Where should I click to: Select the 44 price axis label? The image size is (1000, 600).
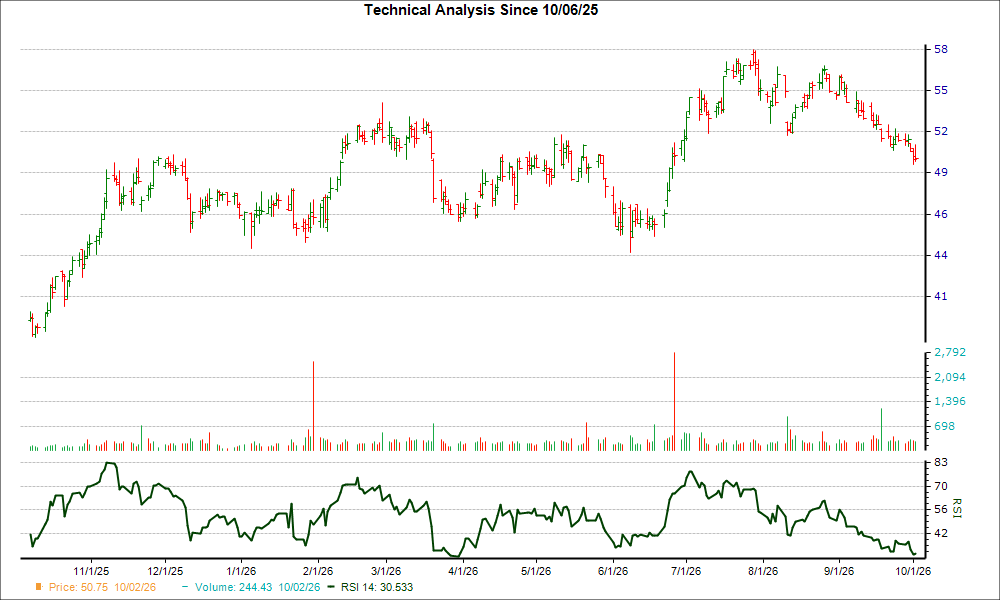pyautogui.click(x=941, y=255)
